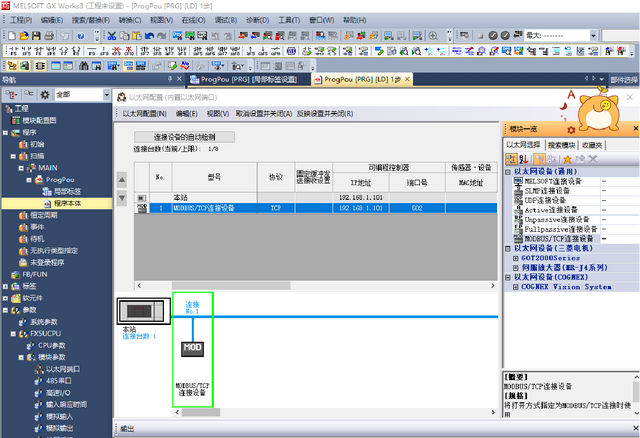Click the IP address cell 192.168.1.101 in row 1
The height and width of the screenshot is (438, 640).
[359, 208]
